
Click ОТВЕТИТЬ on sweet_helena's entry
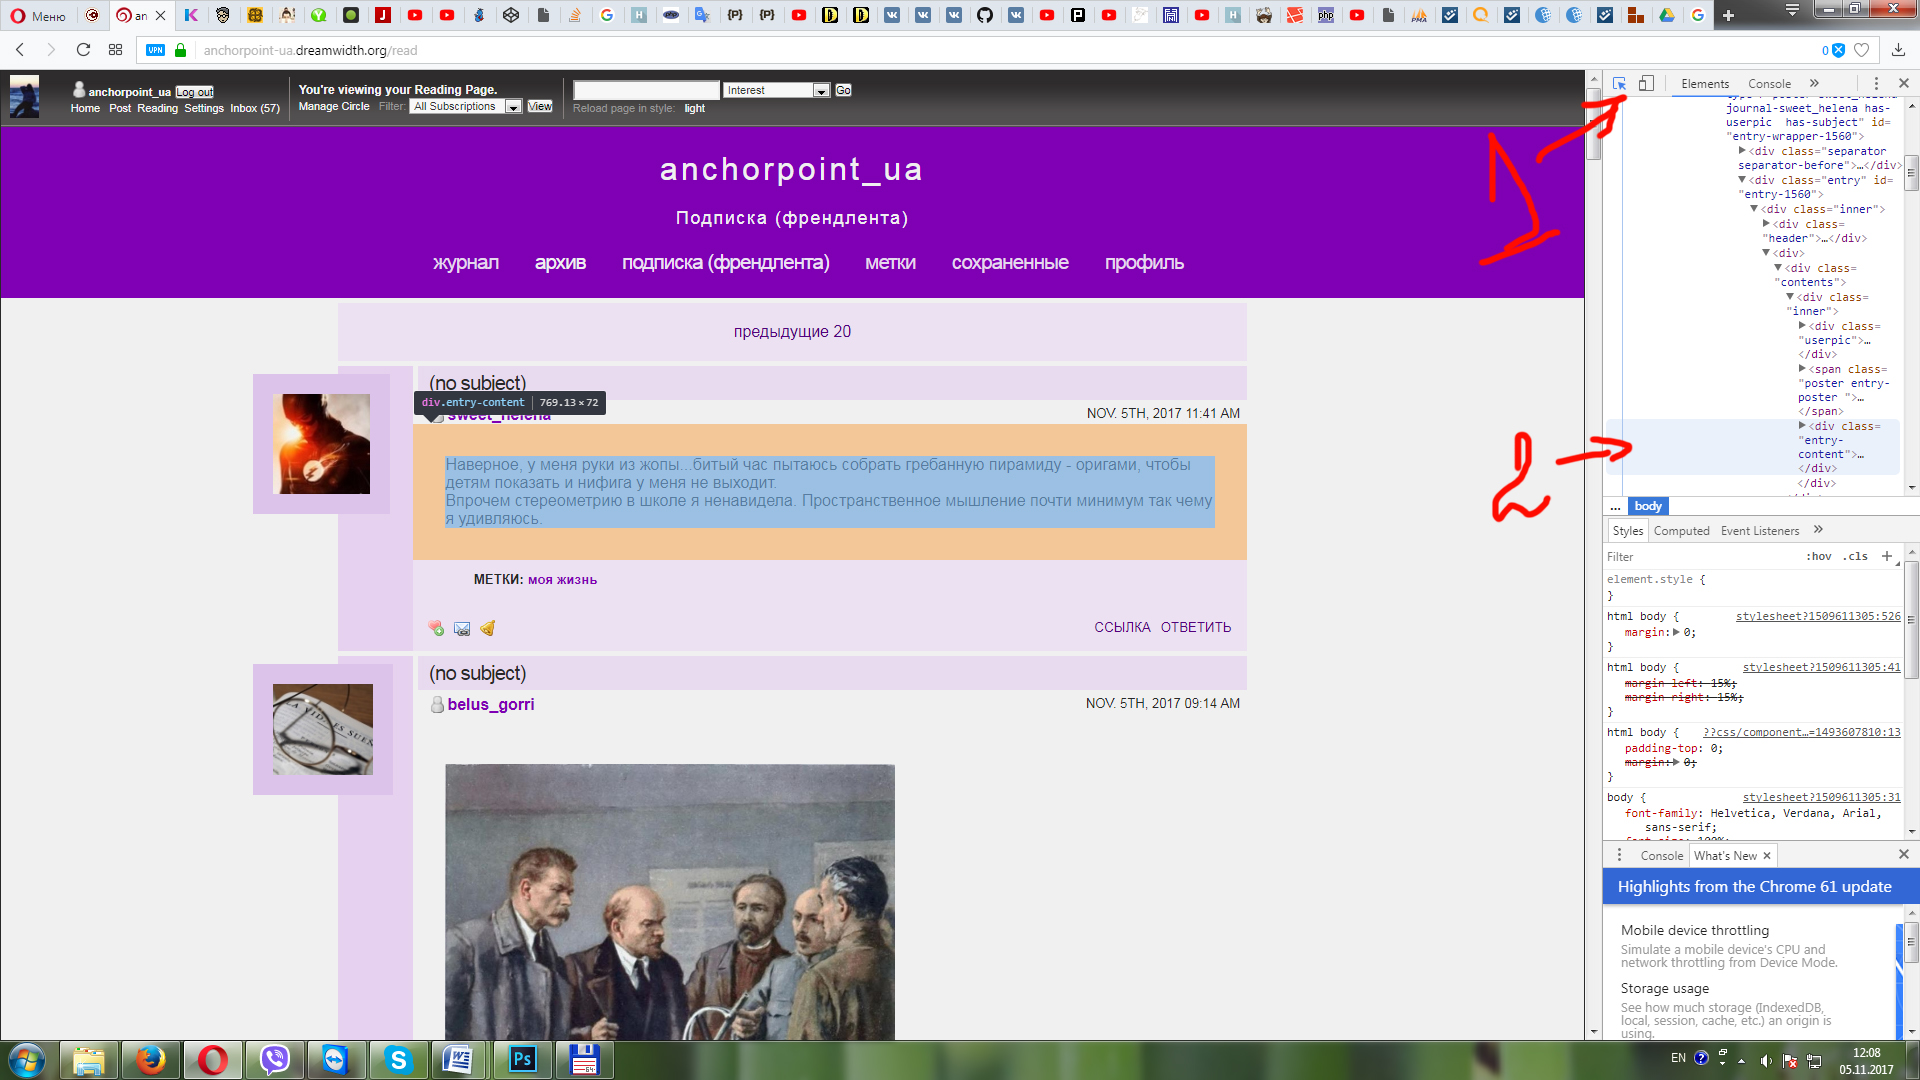pyautogui.click(x=1196, y=628)
